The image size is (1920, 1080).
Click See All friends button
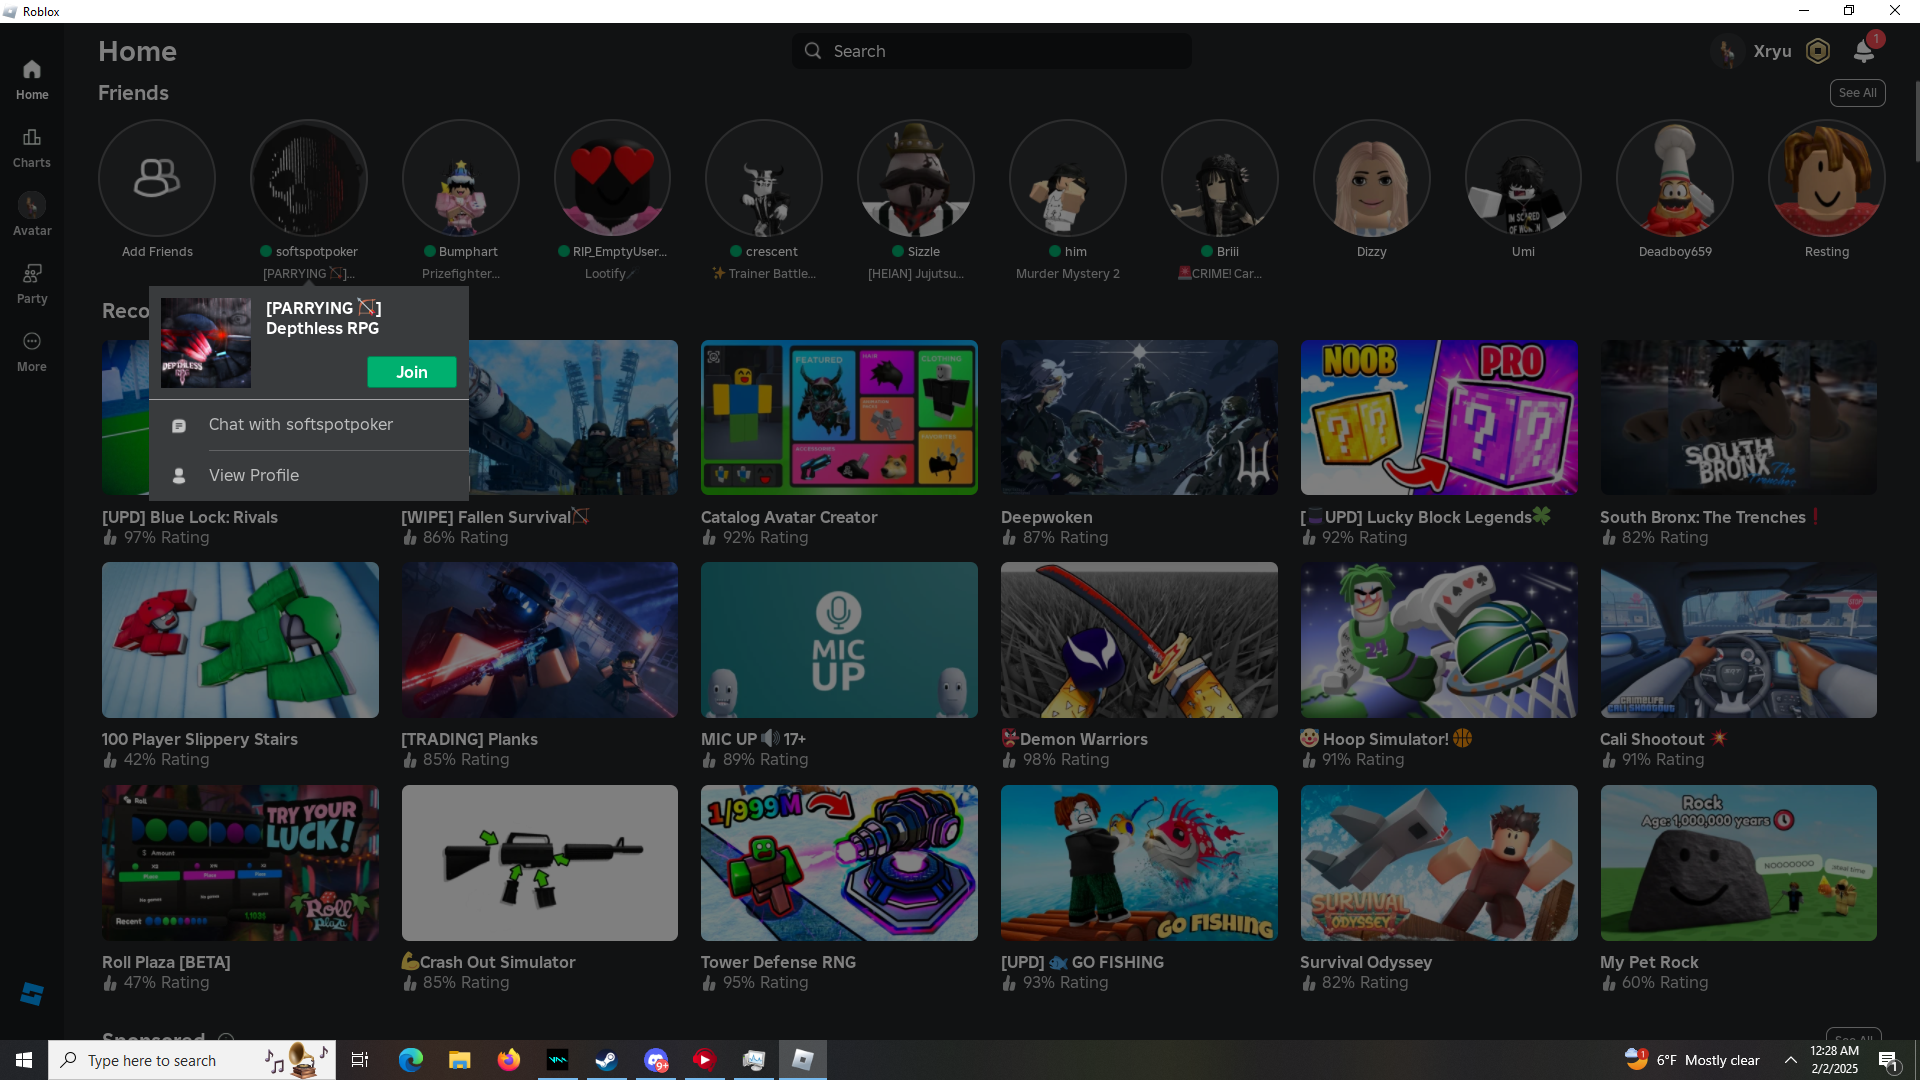(1857, 93)
